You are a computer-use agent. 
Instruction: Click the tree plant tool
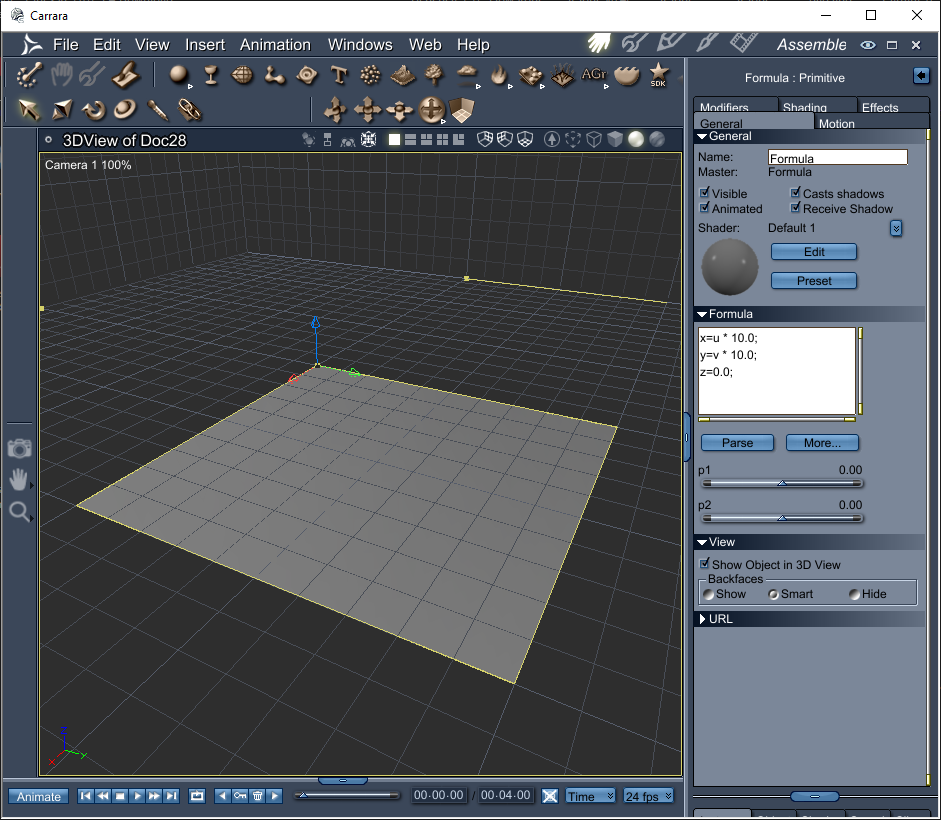coord(434,75)
